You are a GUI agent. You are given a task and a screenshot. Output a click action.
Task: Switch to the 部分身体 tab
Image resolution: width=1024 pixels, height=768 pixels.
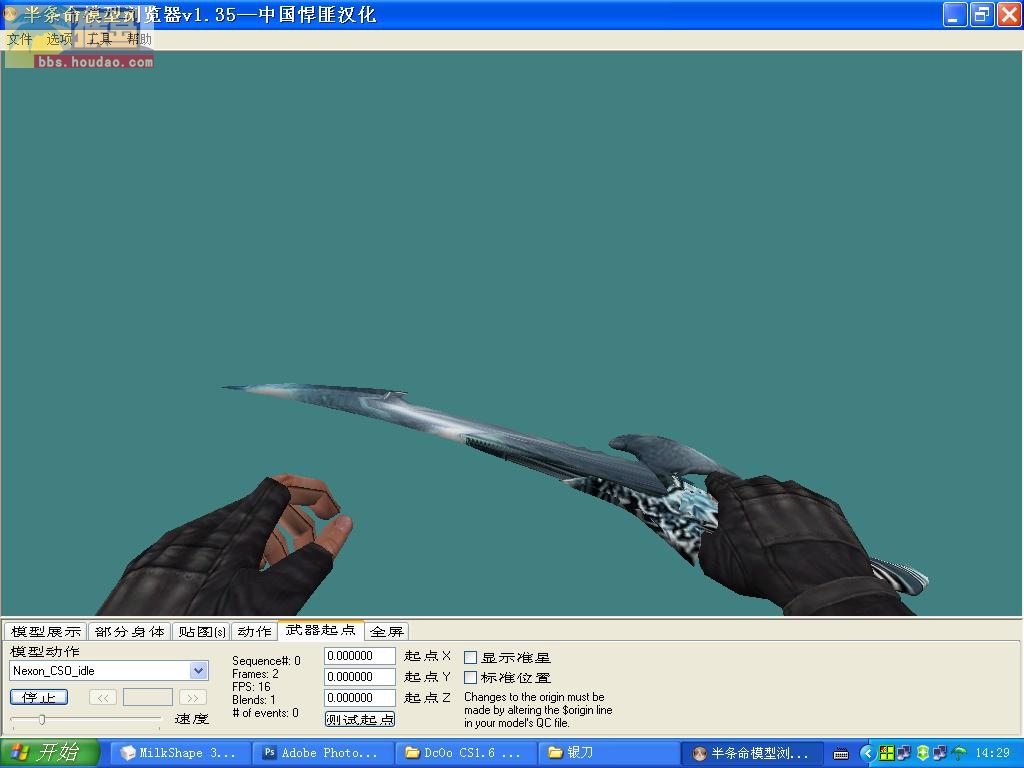click(129, 632)
